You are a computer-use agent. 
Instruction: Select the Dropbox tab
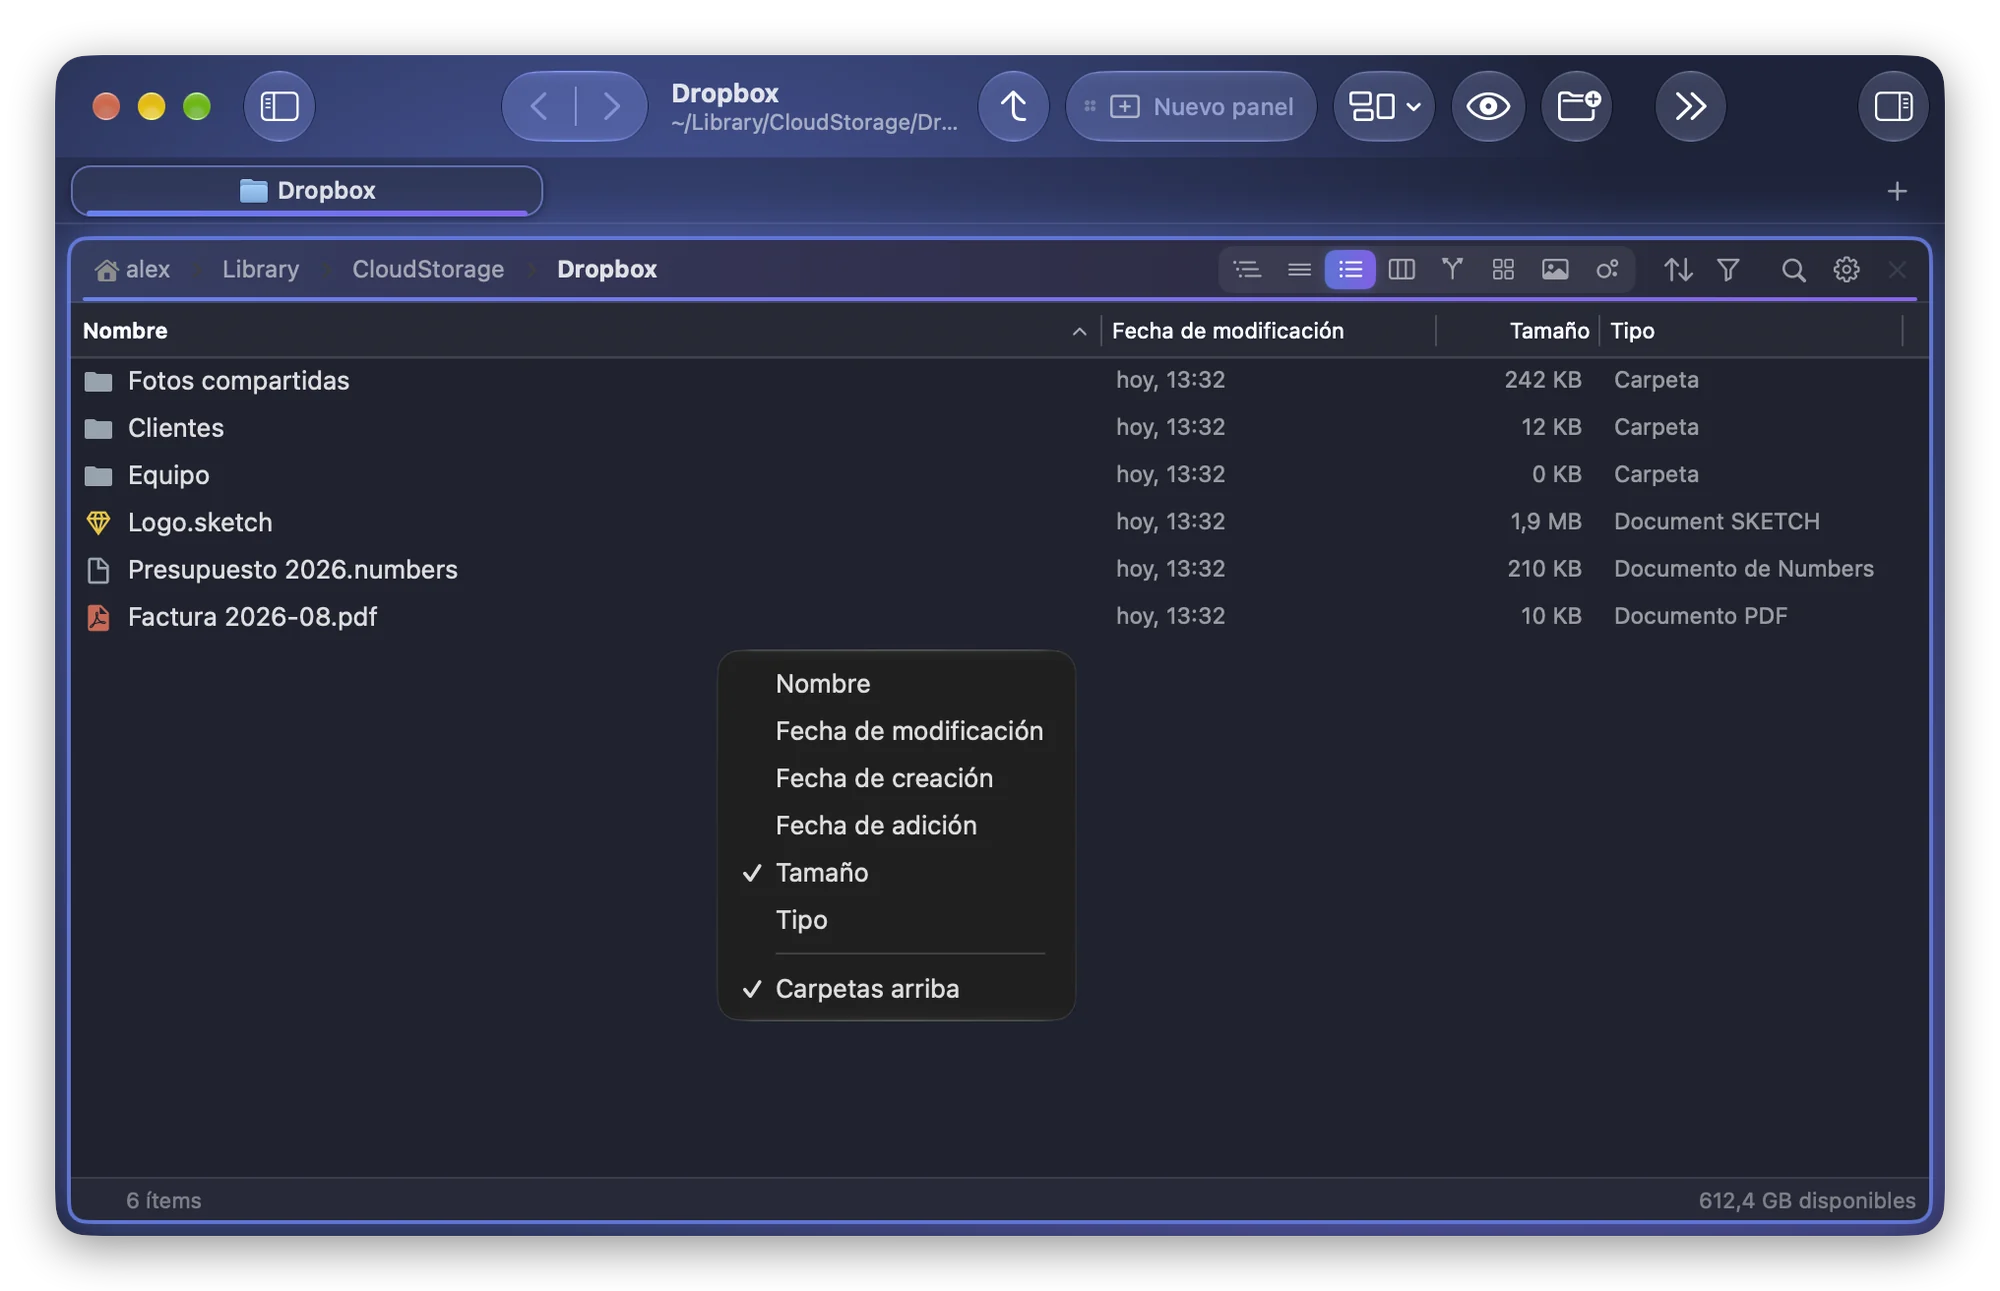(307, 191)
